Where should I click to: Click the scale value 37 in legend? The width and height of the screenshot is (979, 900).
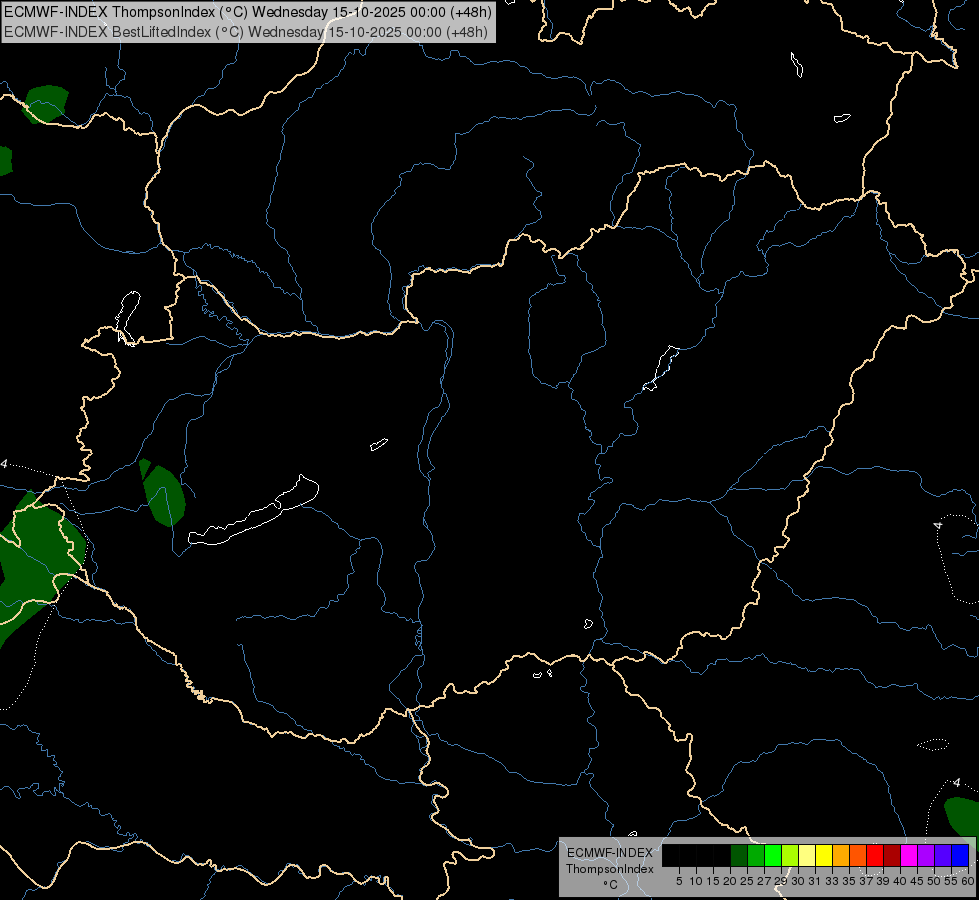coord(866,881)
